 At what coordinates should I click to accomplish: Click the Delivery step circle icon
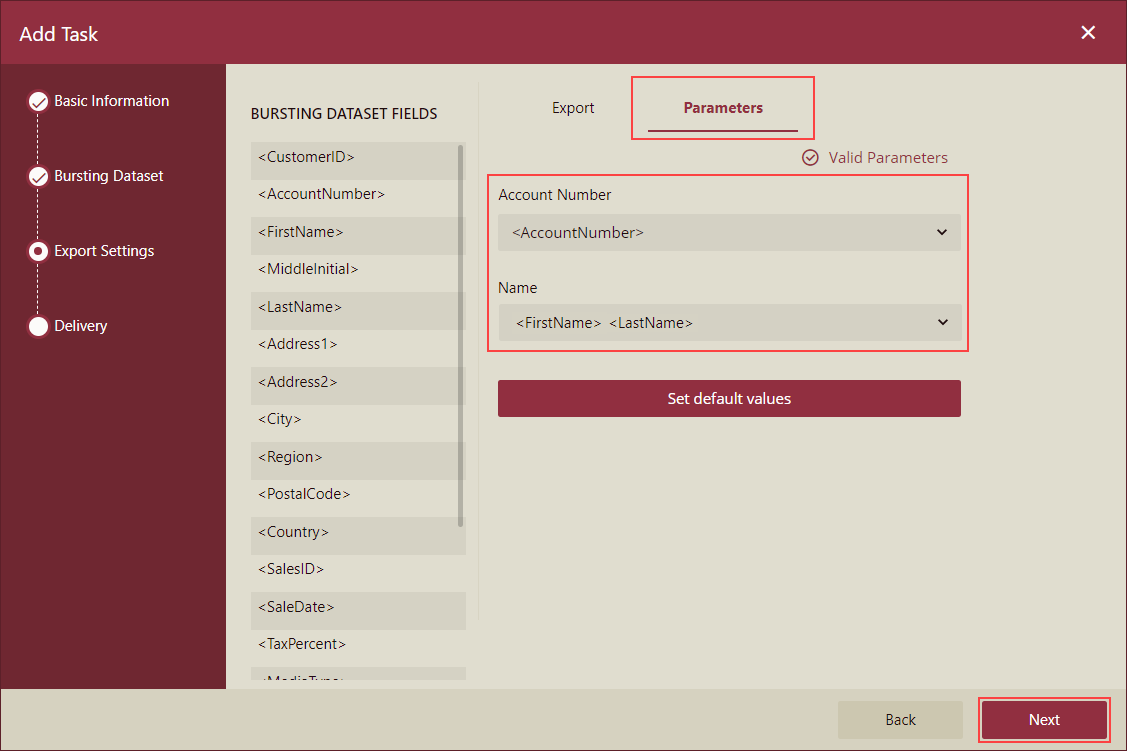pos(38,326)
